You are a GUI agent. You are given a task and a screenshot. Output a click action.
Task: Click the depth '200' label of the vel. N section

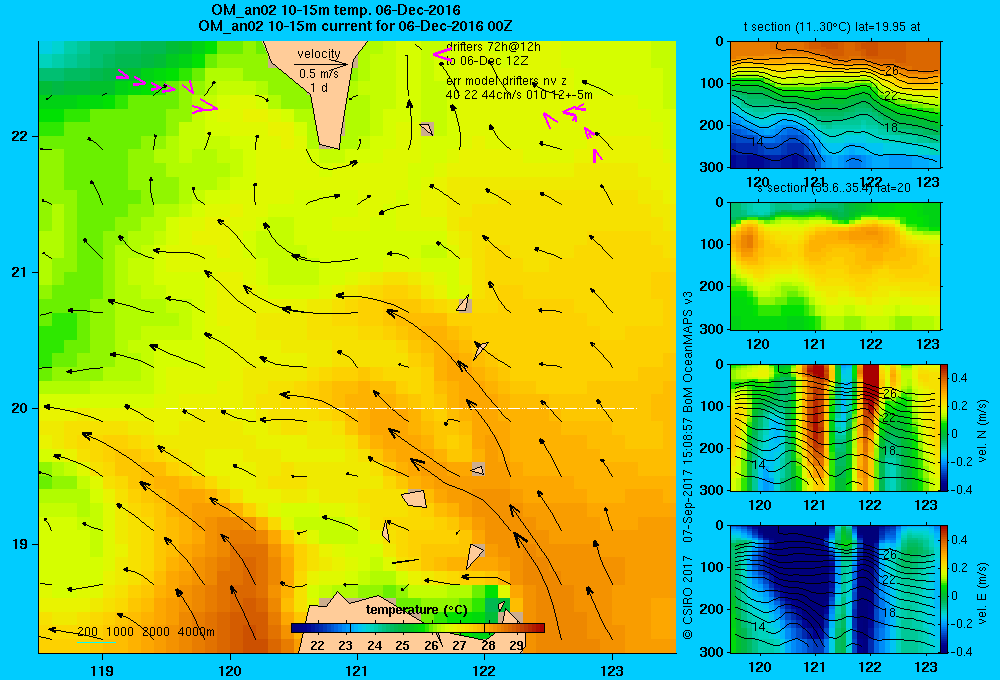pos(712,448)
